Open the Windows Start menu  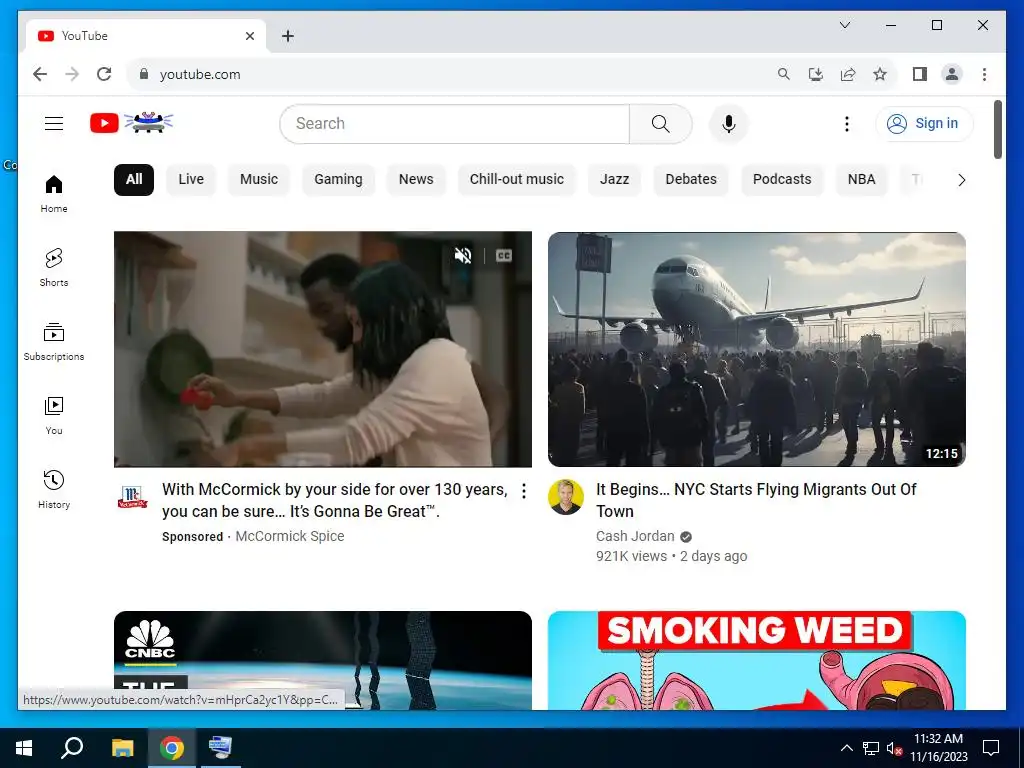pos(24,748)
